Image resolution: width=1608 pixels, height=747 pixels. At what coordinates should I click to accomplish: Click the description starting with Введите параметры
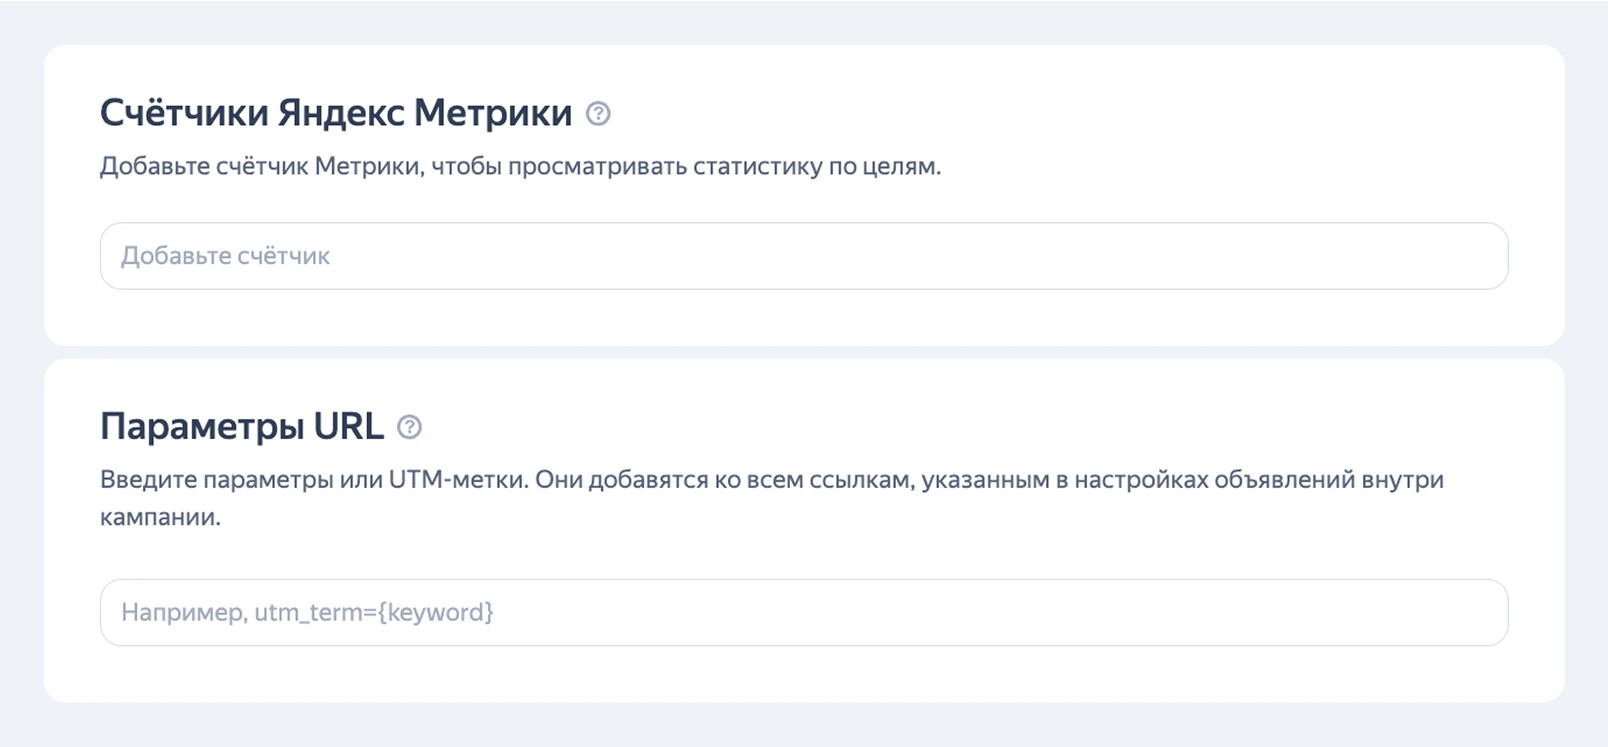(770, 480)
